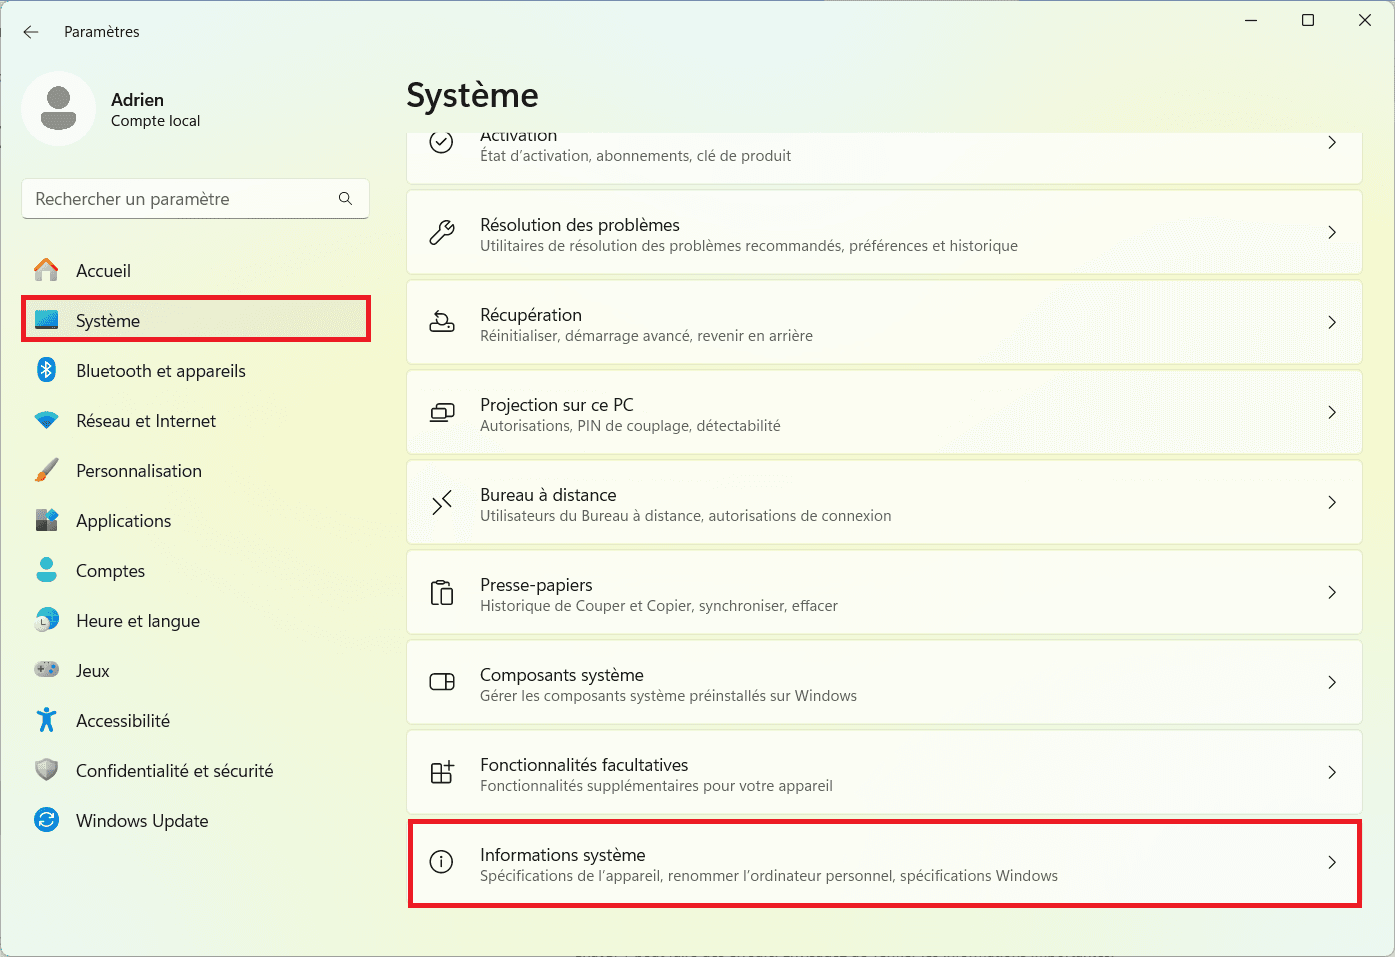Open Heure et langue settings
The width and height of the screenshot is (1395, 957).
click(x=195, y=620)
